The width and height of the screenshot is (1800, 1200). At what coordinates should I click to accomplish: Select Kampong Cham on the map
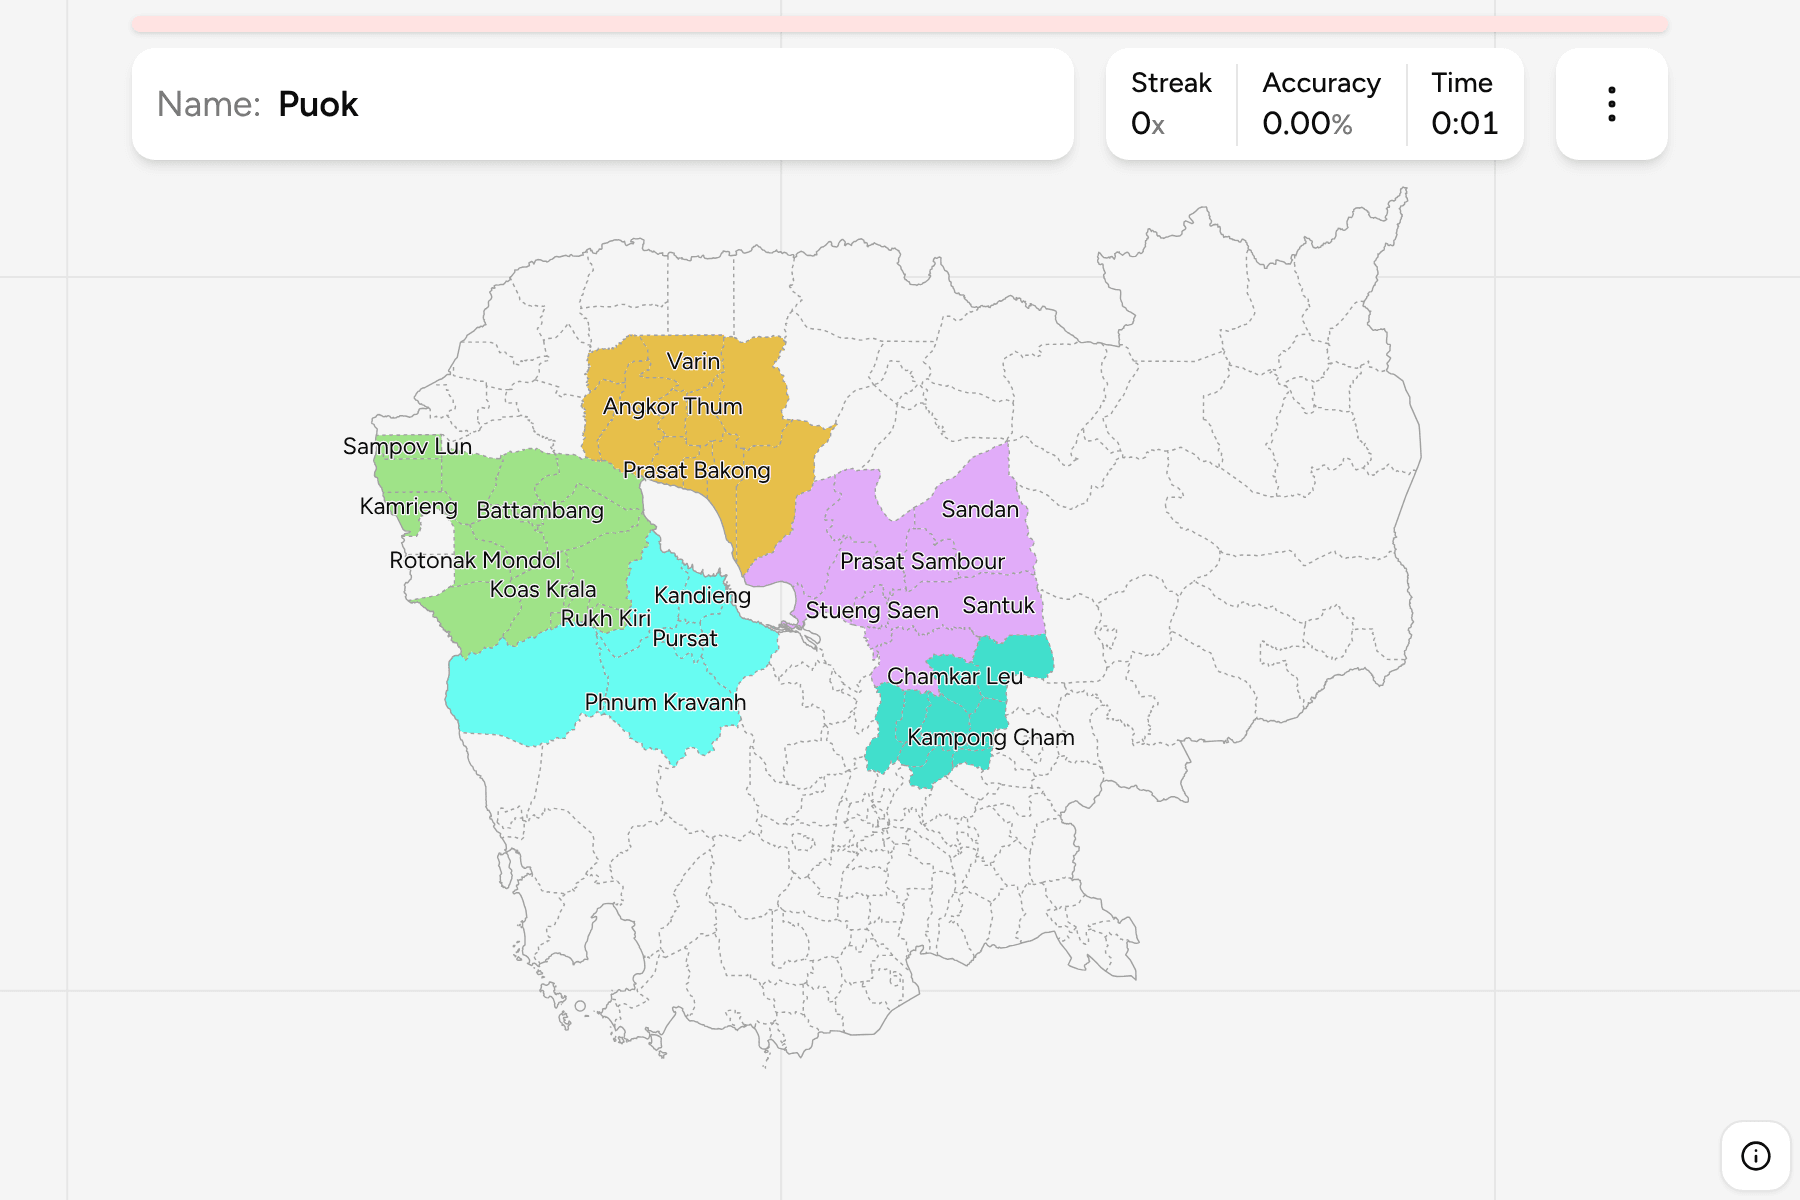990,737
